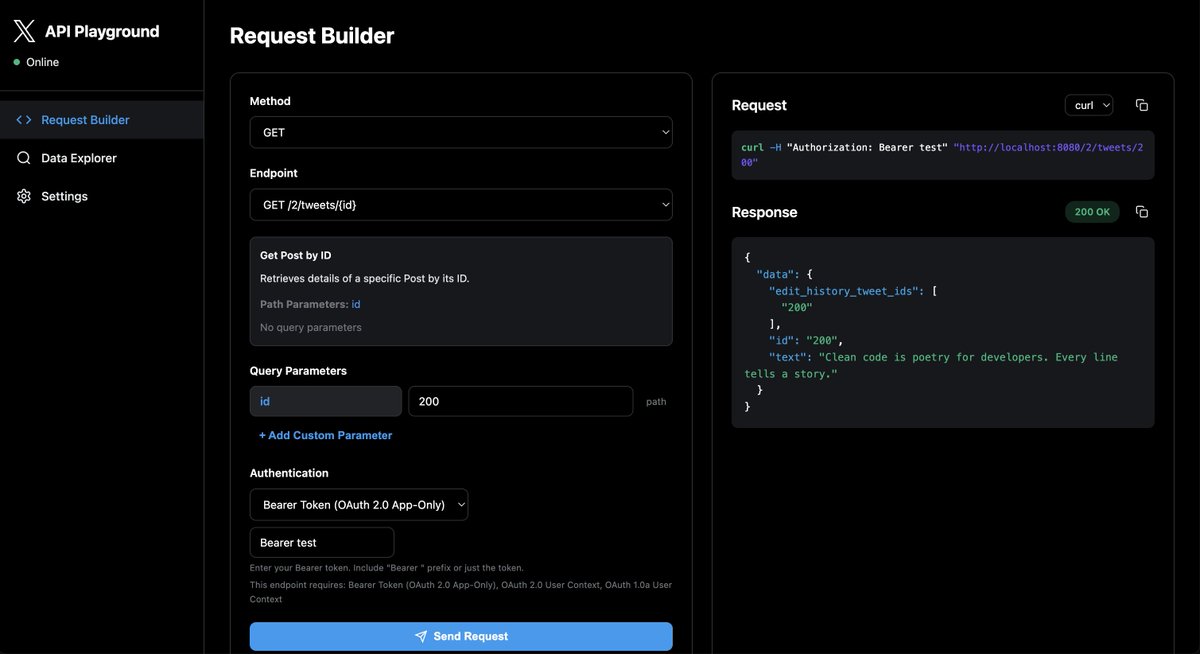This screenshot has height=654, width=1200.
Task: Open the Method dropdown showing GET
Action: (x=461, y=132)
